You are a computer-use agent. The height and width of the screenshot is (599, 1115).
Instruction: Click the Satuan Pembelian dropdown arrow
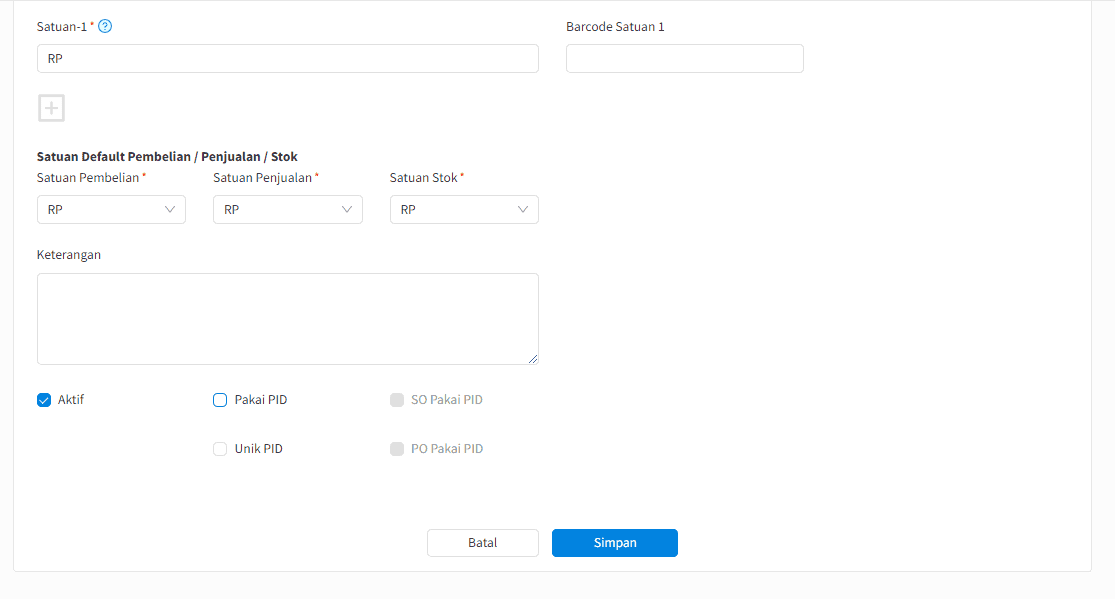(170, 209)
